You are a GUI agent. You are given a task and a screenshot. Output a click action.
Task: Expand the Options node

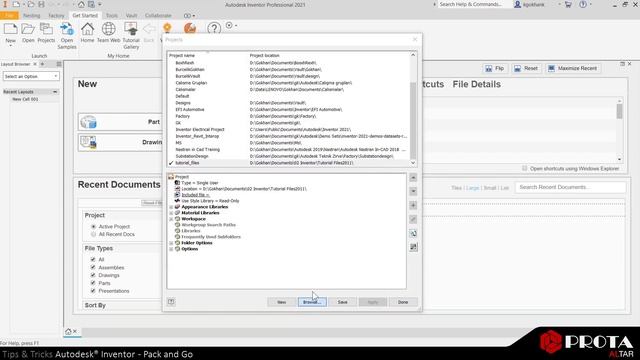tap(171, 249)
